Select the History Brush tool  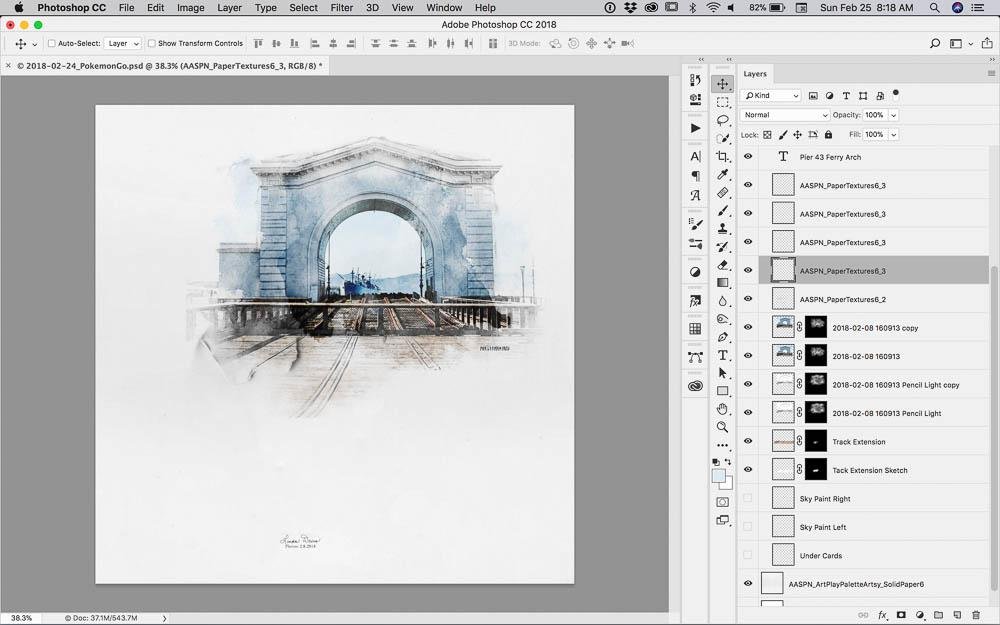[x=723, y=246]
